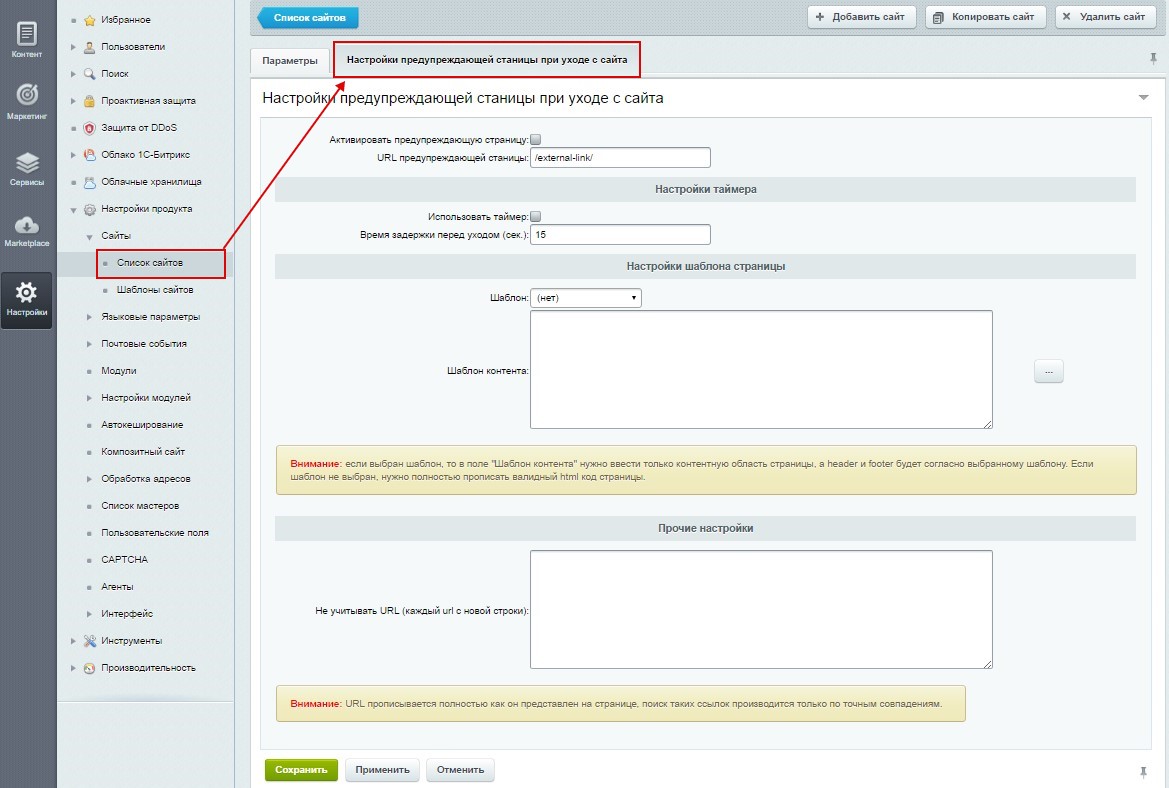This screenshot has height=788, width=1169.
Task: Click the Пользователи person icon
Action: (89, 47)
